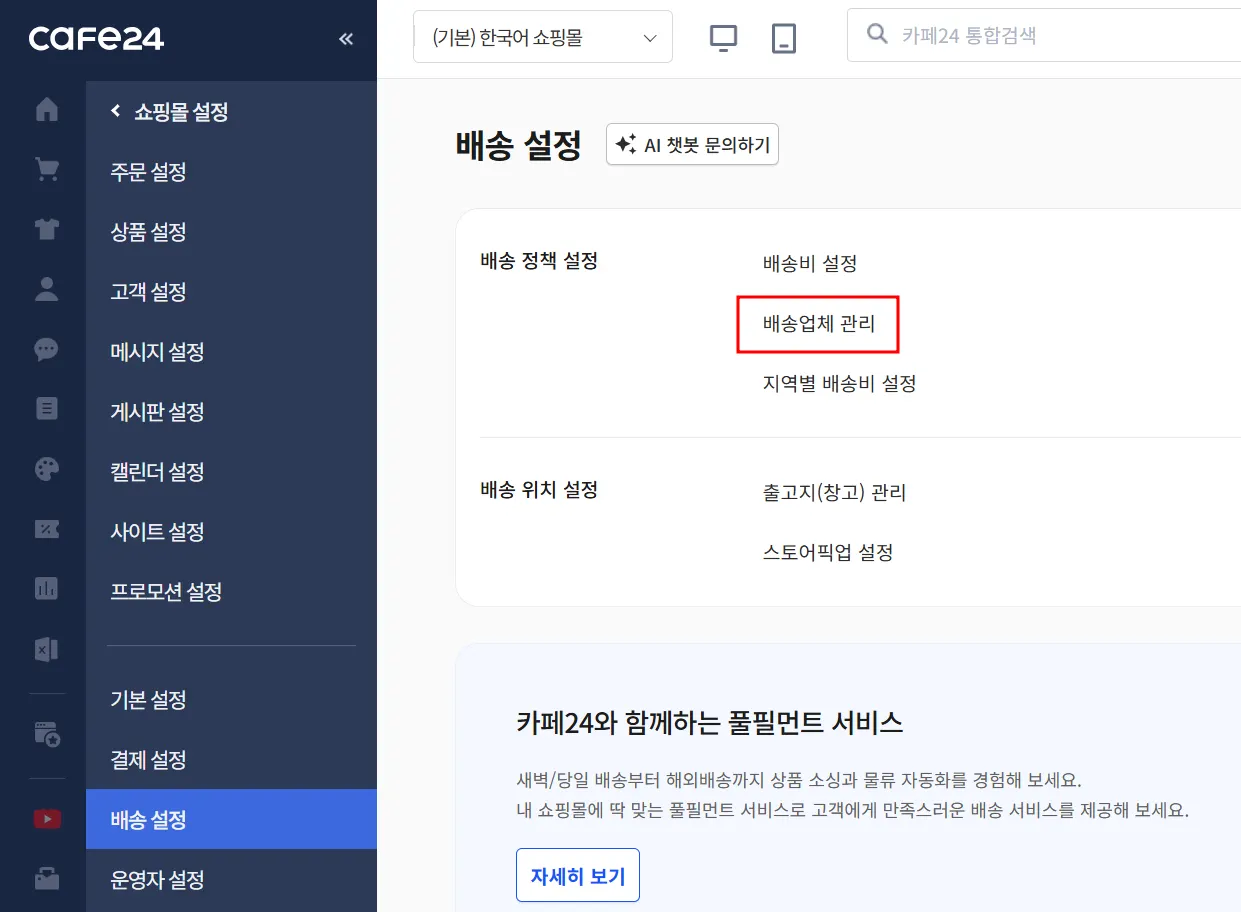Select highlighted 배송 설정 menu item
1241x912 pixels.
[x=231, y=819]
